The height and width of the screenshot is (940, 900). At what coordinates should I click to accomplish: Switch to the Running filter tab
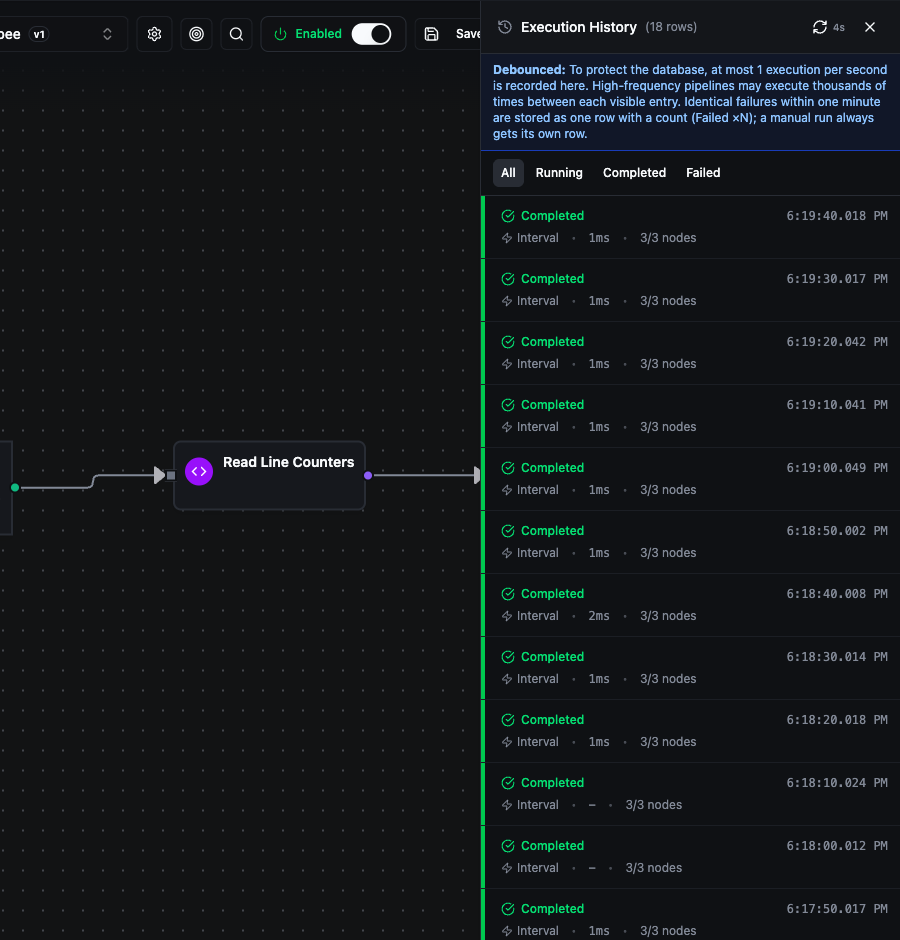[559, 173]
